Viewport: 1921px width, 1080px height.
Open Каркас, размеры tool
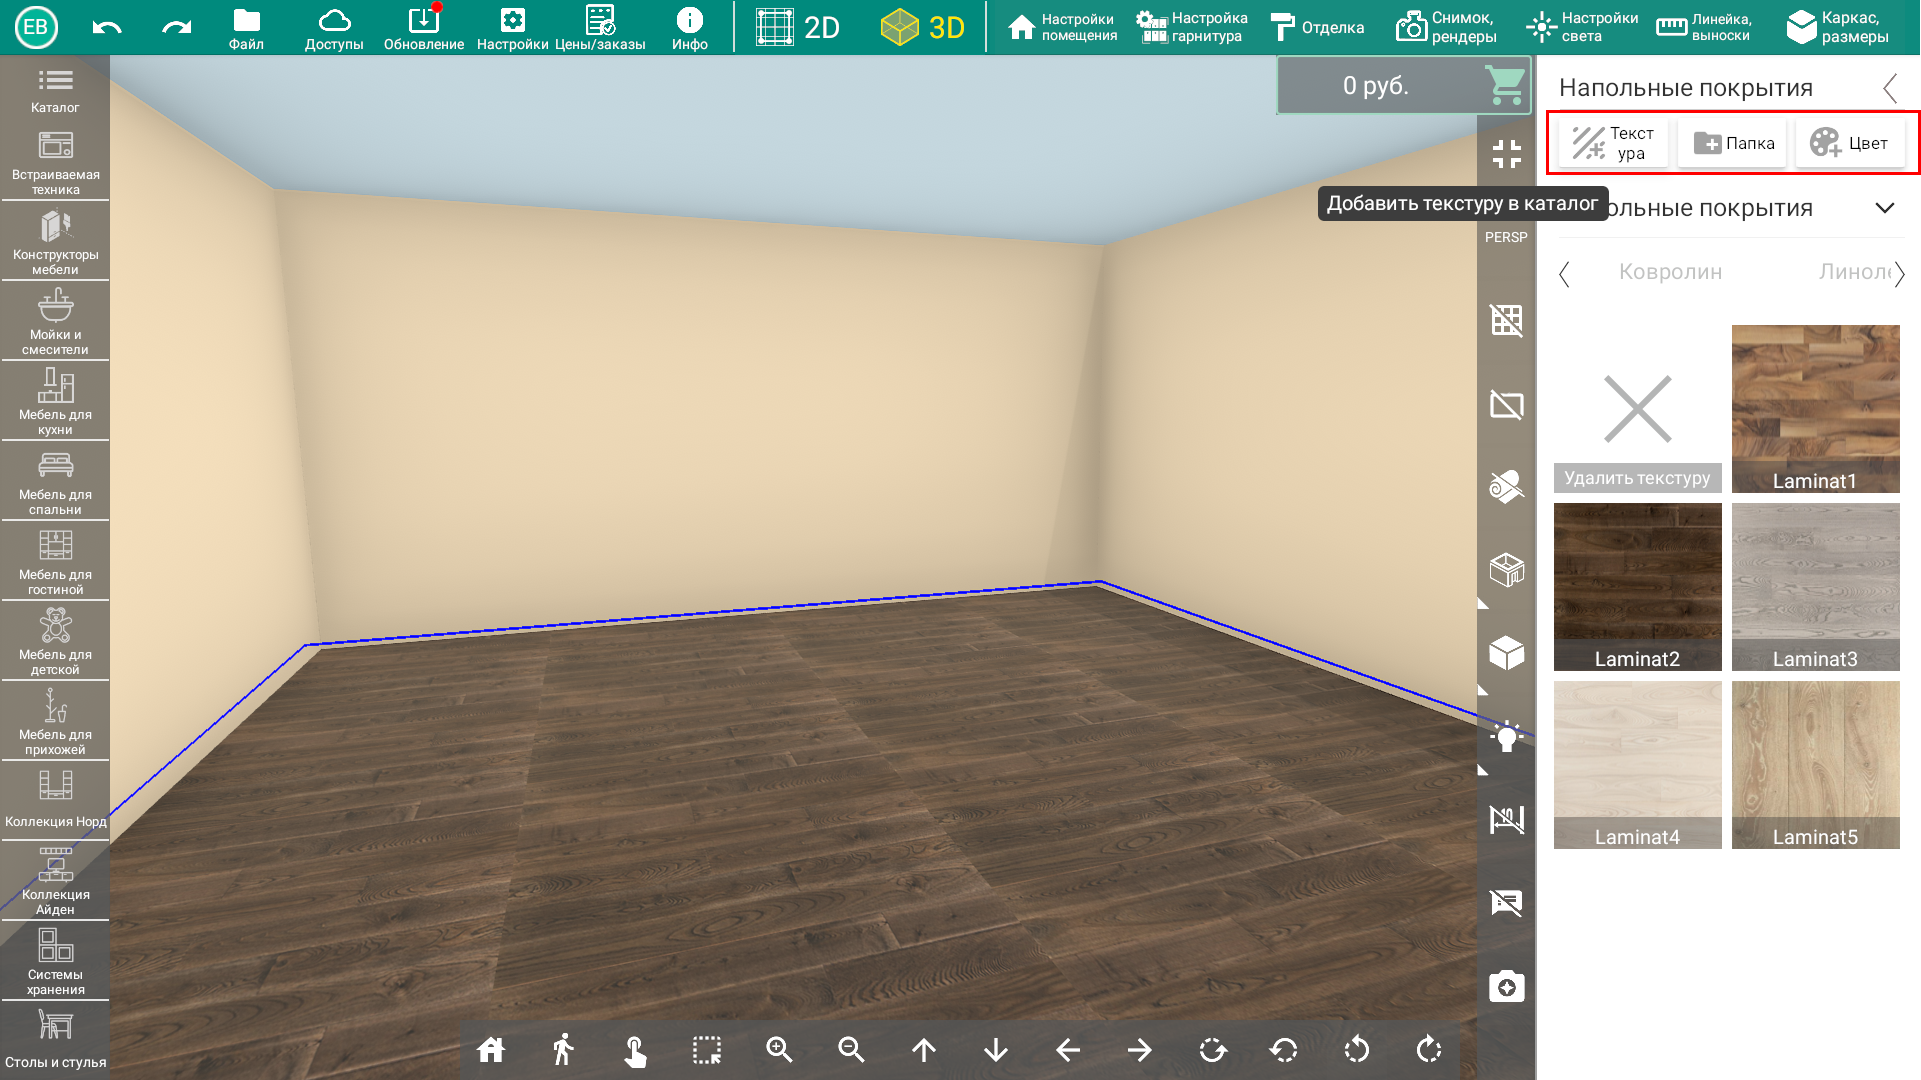click(x=1838, y=27)
